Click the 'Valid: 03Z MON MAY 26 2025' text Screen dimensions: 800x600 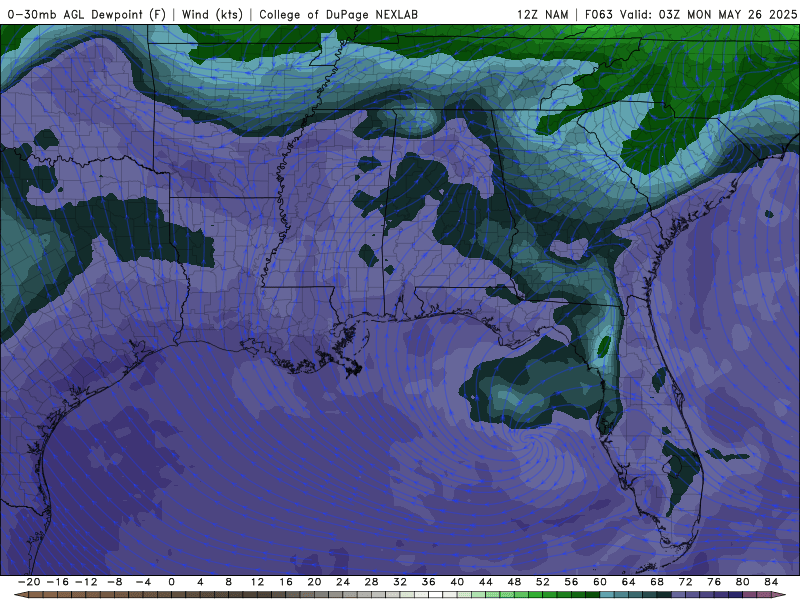(x=708, y=14)
